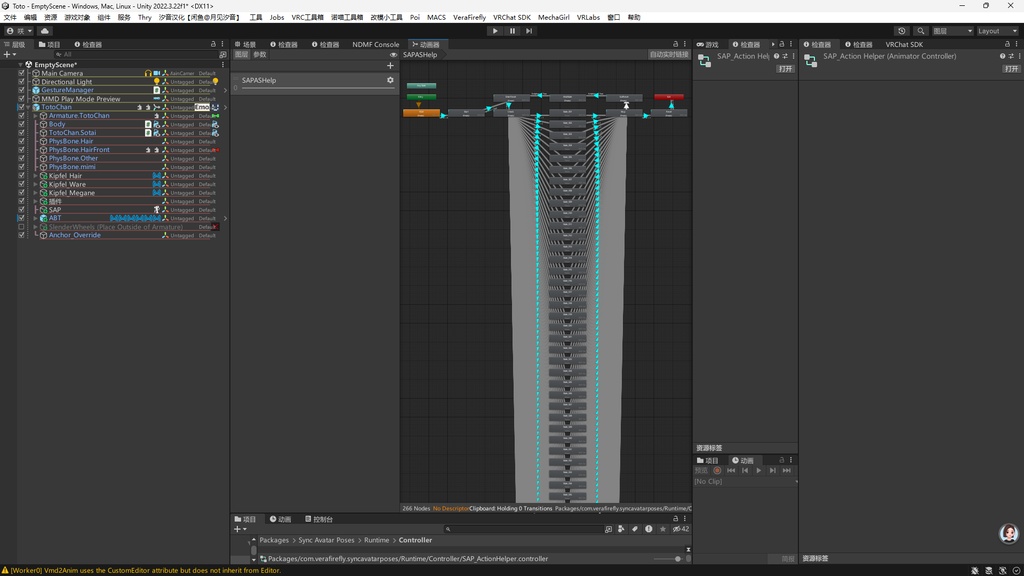Toggle GestureManager active checkbox
1024x576 pixels.
pyautogui.click(x=22, y=90)
